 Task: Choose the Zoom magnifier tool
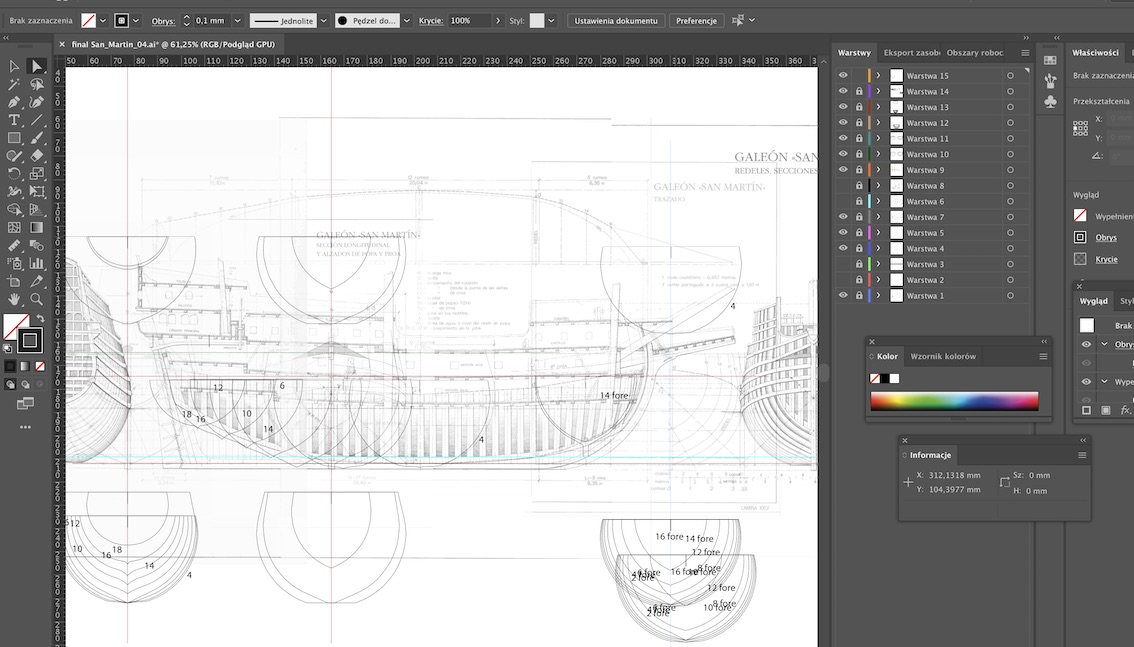pos(37,299)
